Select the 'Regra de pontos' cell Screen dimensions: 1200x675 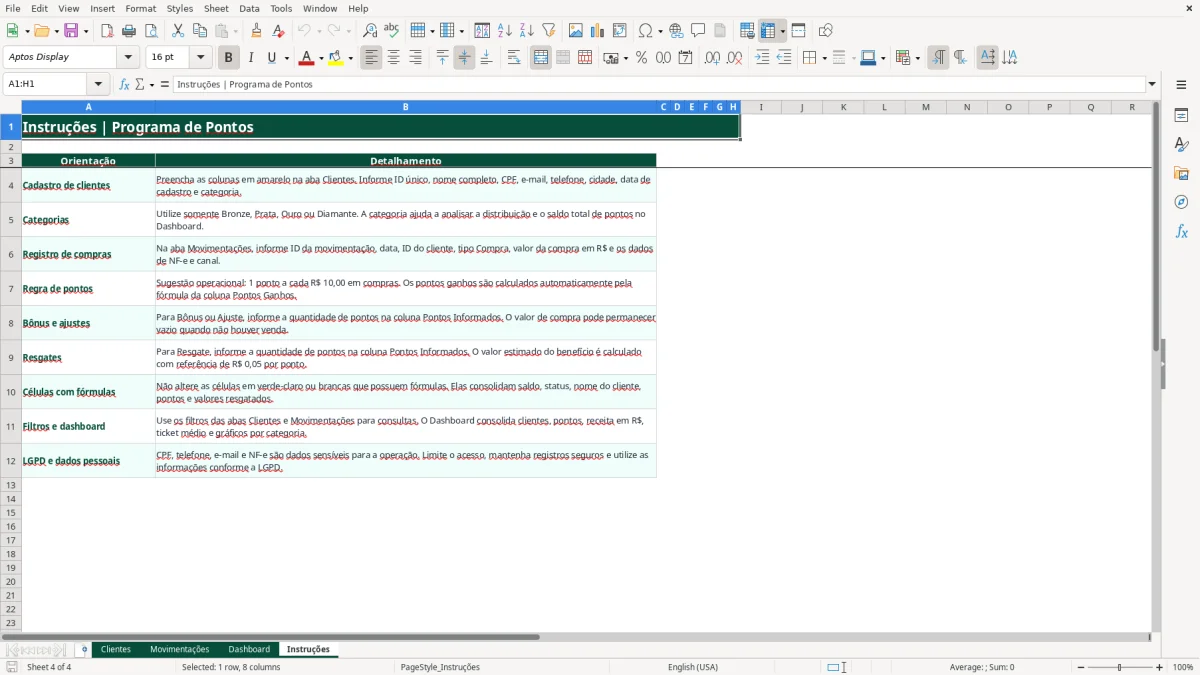[89, 289]
